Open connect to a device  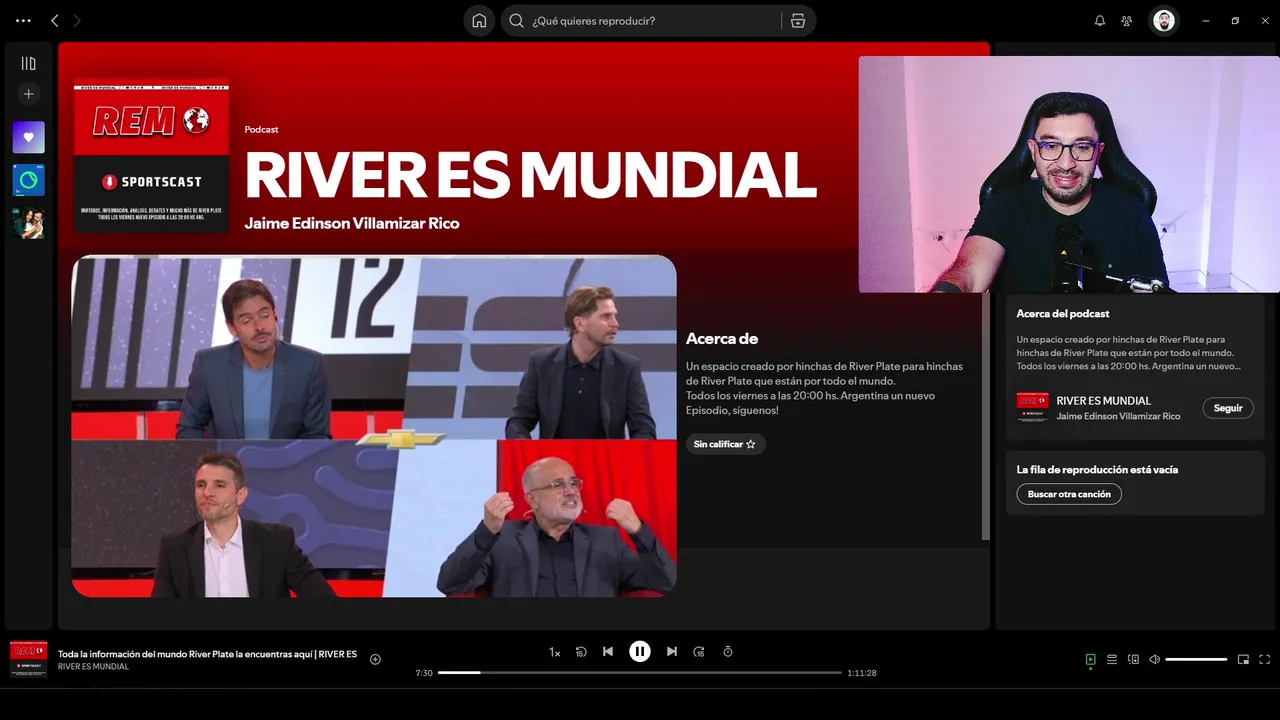[x=1133, y=660]
